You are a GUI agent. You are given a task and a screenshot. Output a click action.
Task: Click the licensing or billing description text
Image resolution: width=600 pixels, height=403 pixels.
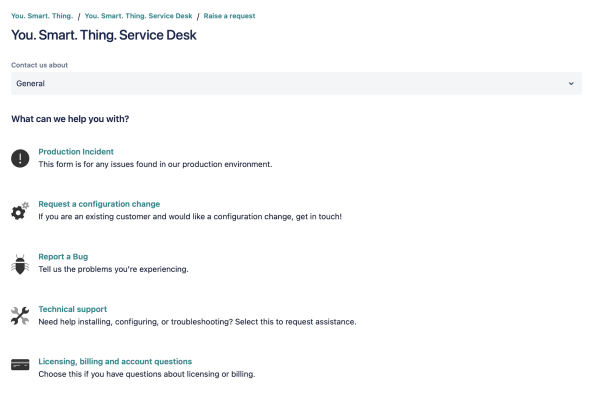tap(147, 374)
